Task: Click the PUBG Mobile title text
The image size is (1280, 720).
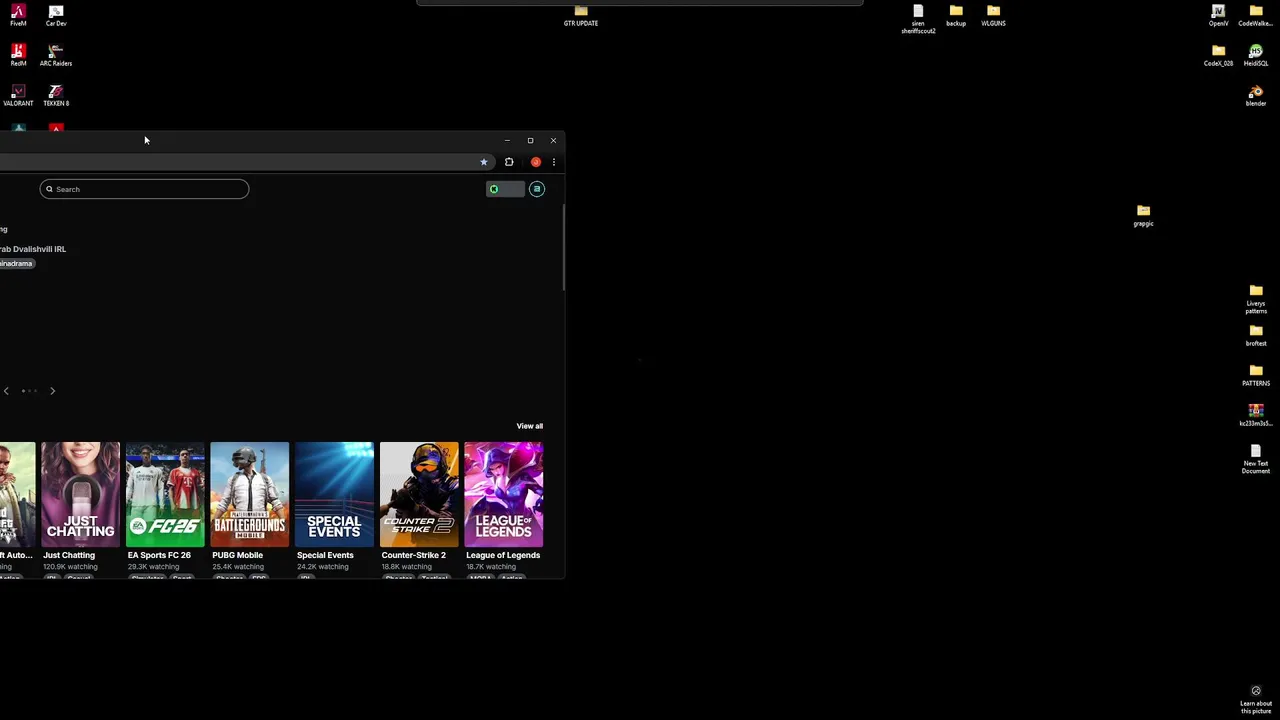Action: (x=237, y=555)
